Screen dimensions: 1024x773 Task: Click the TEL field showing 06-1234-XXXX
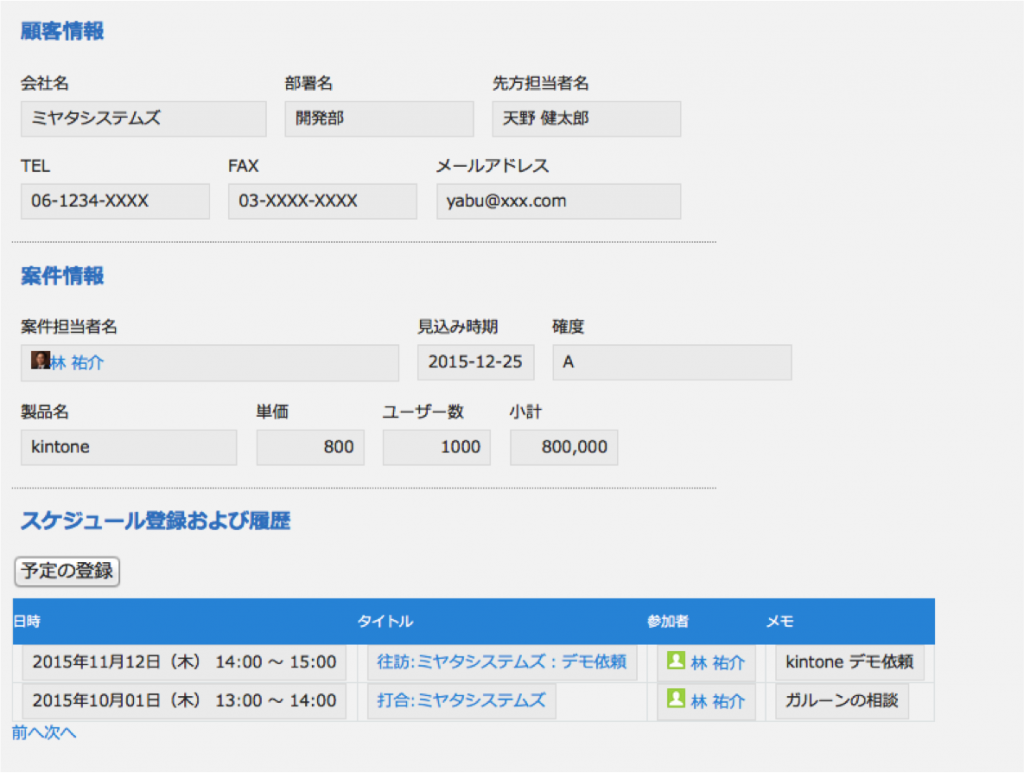pos(114,201)
